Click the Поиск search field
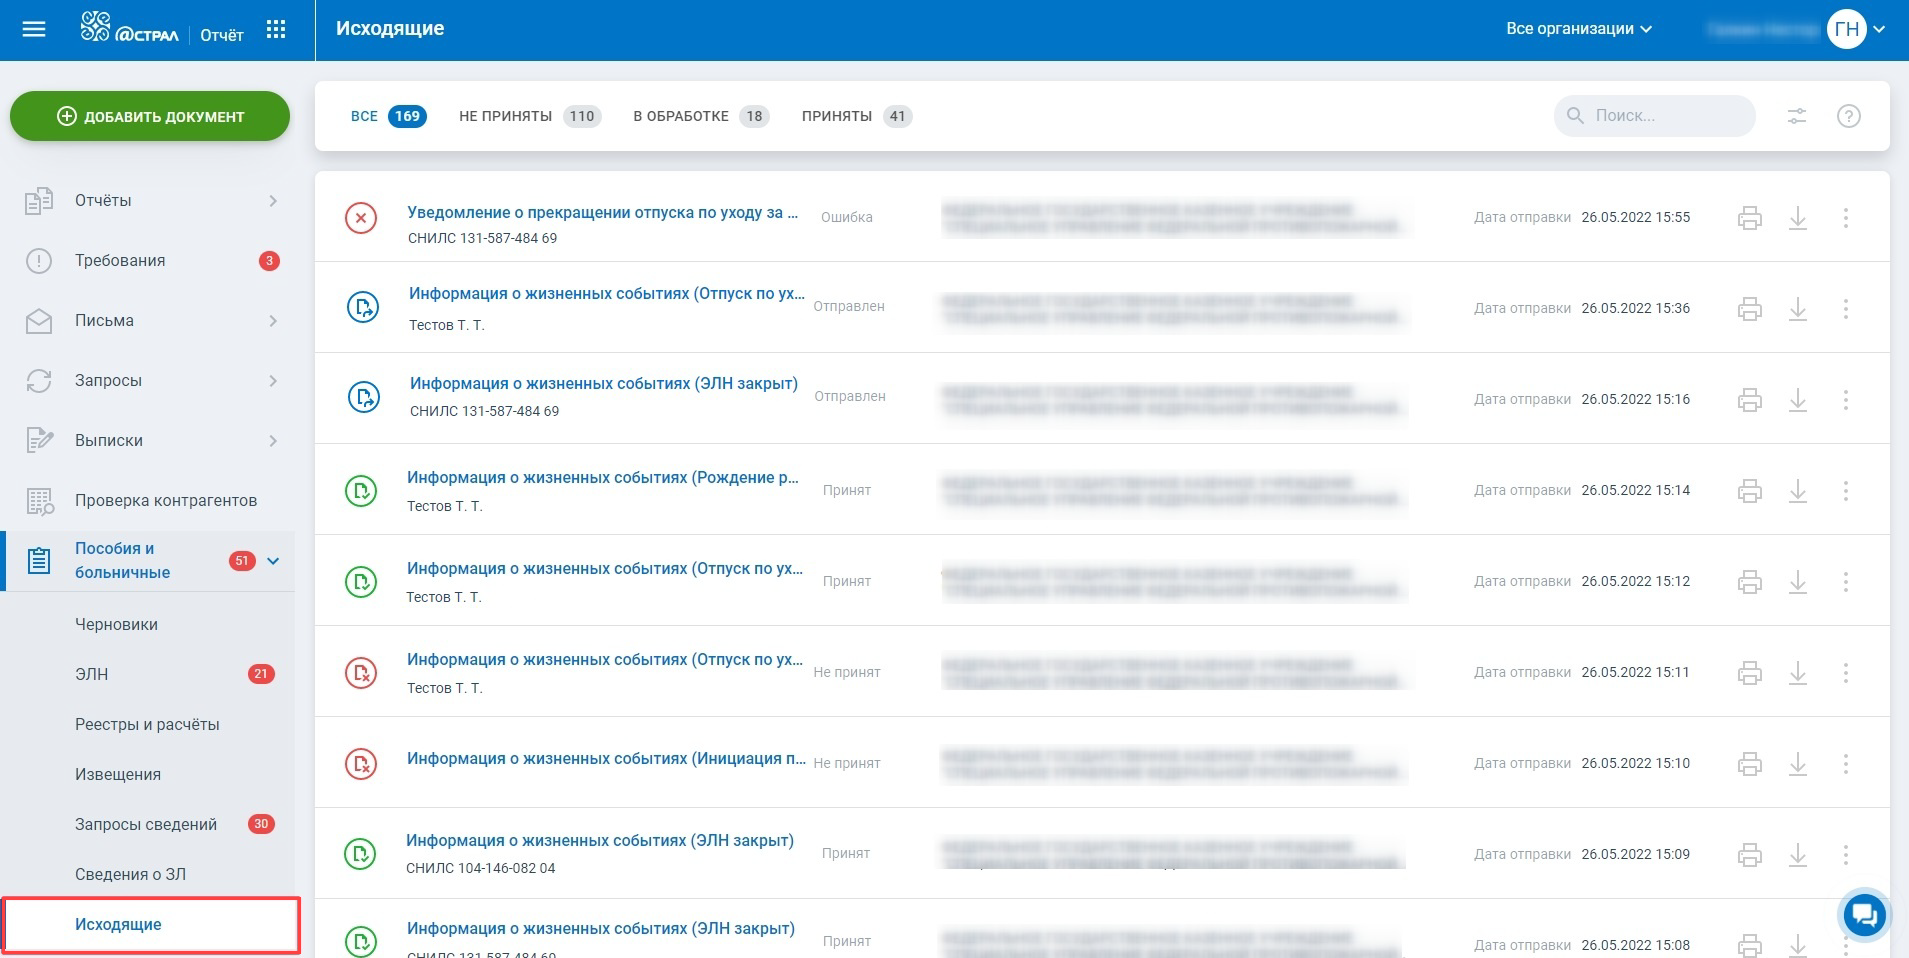Screen dimensions: 1909x958 click(x=1665, y=116)
